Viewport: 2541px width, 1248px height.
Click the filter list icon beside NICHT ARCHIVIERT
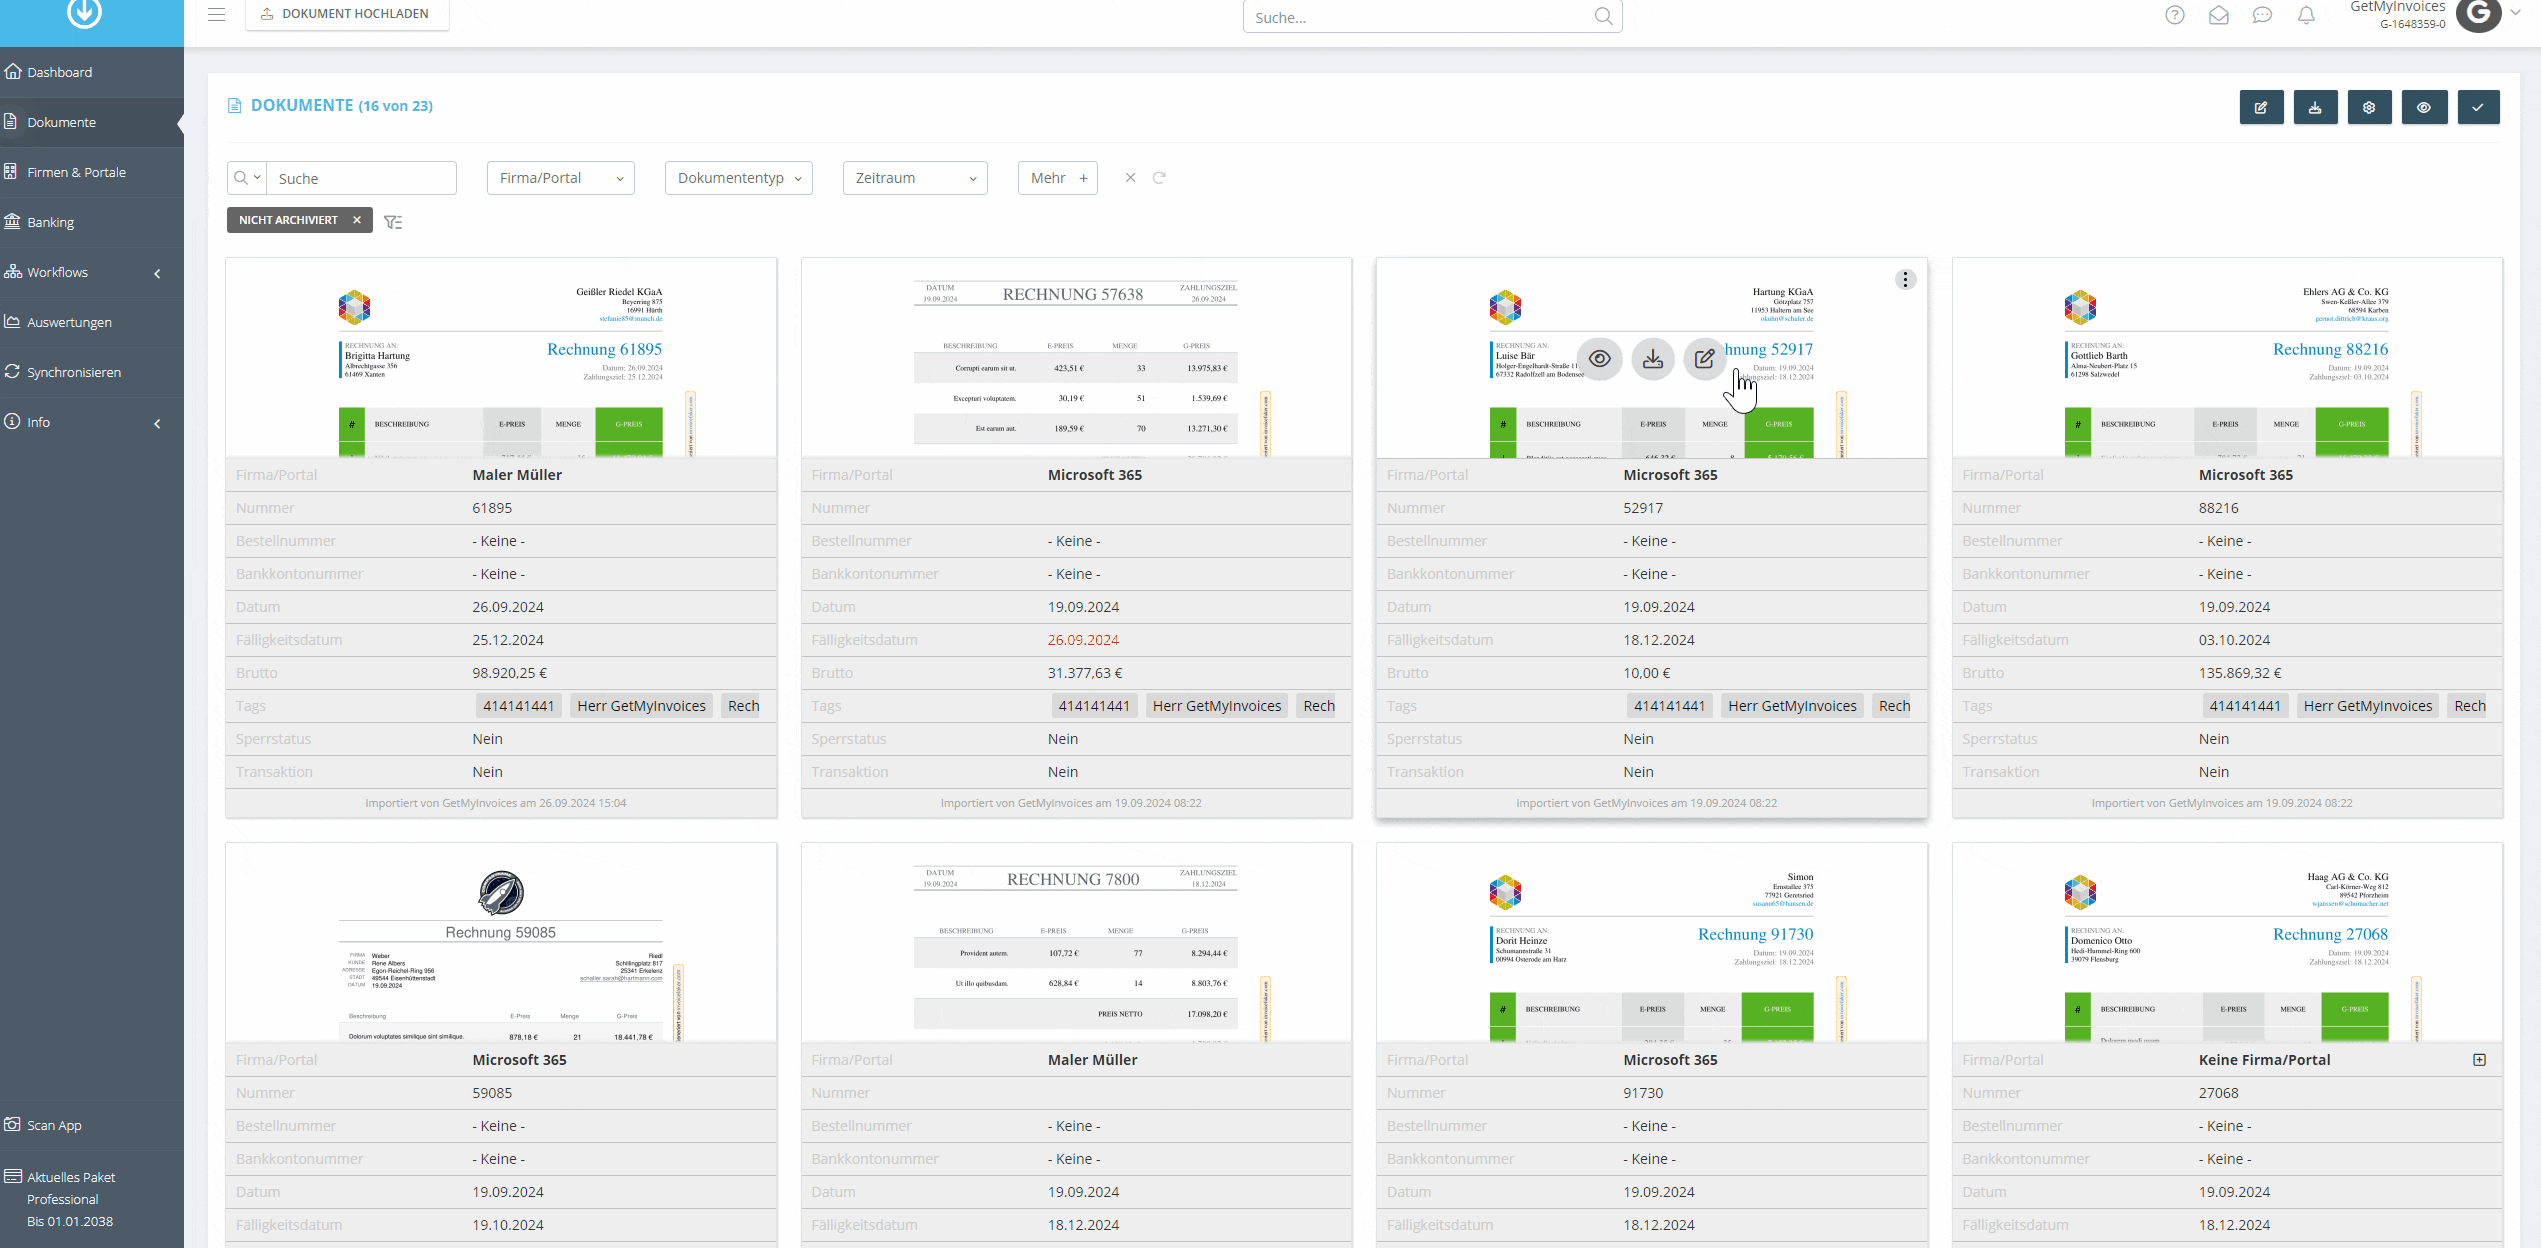(393, 222)
